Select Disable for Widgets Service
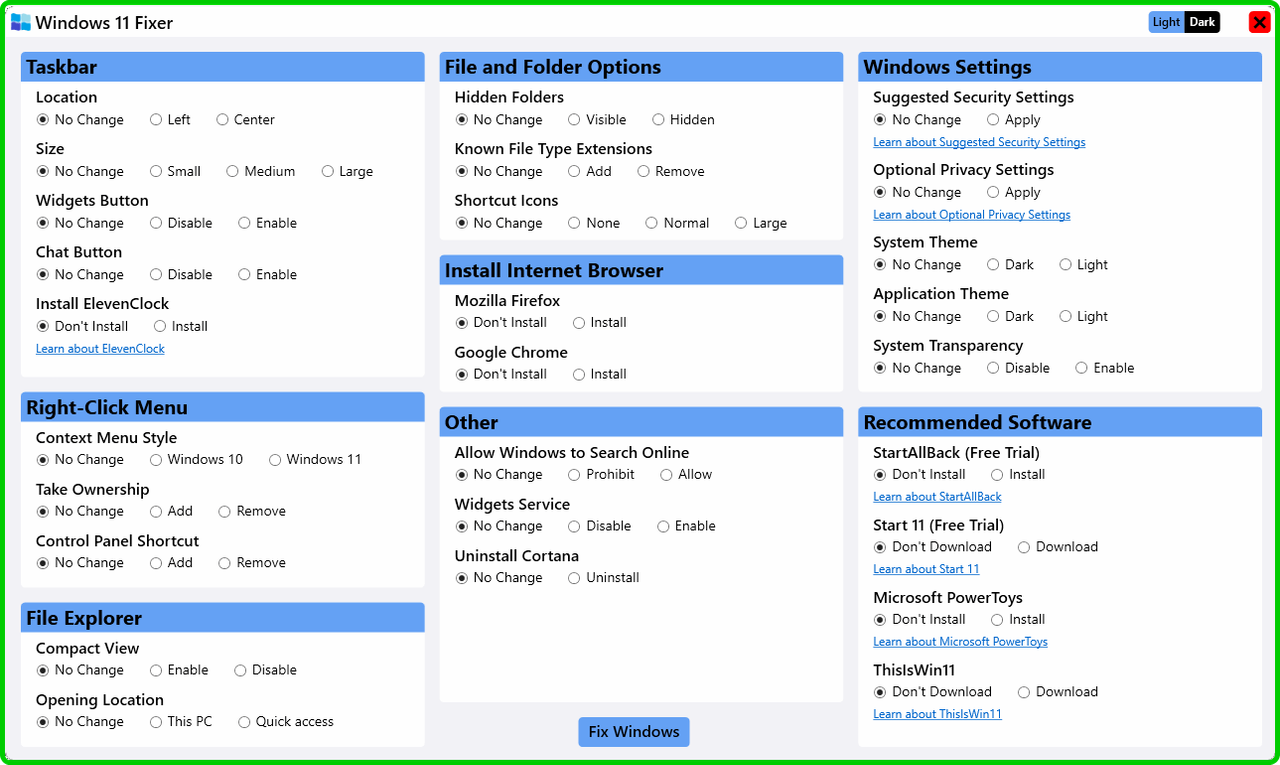Screen dimensions: 1280x765 pos(600,527)
